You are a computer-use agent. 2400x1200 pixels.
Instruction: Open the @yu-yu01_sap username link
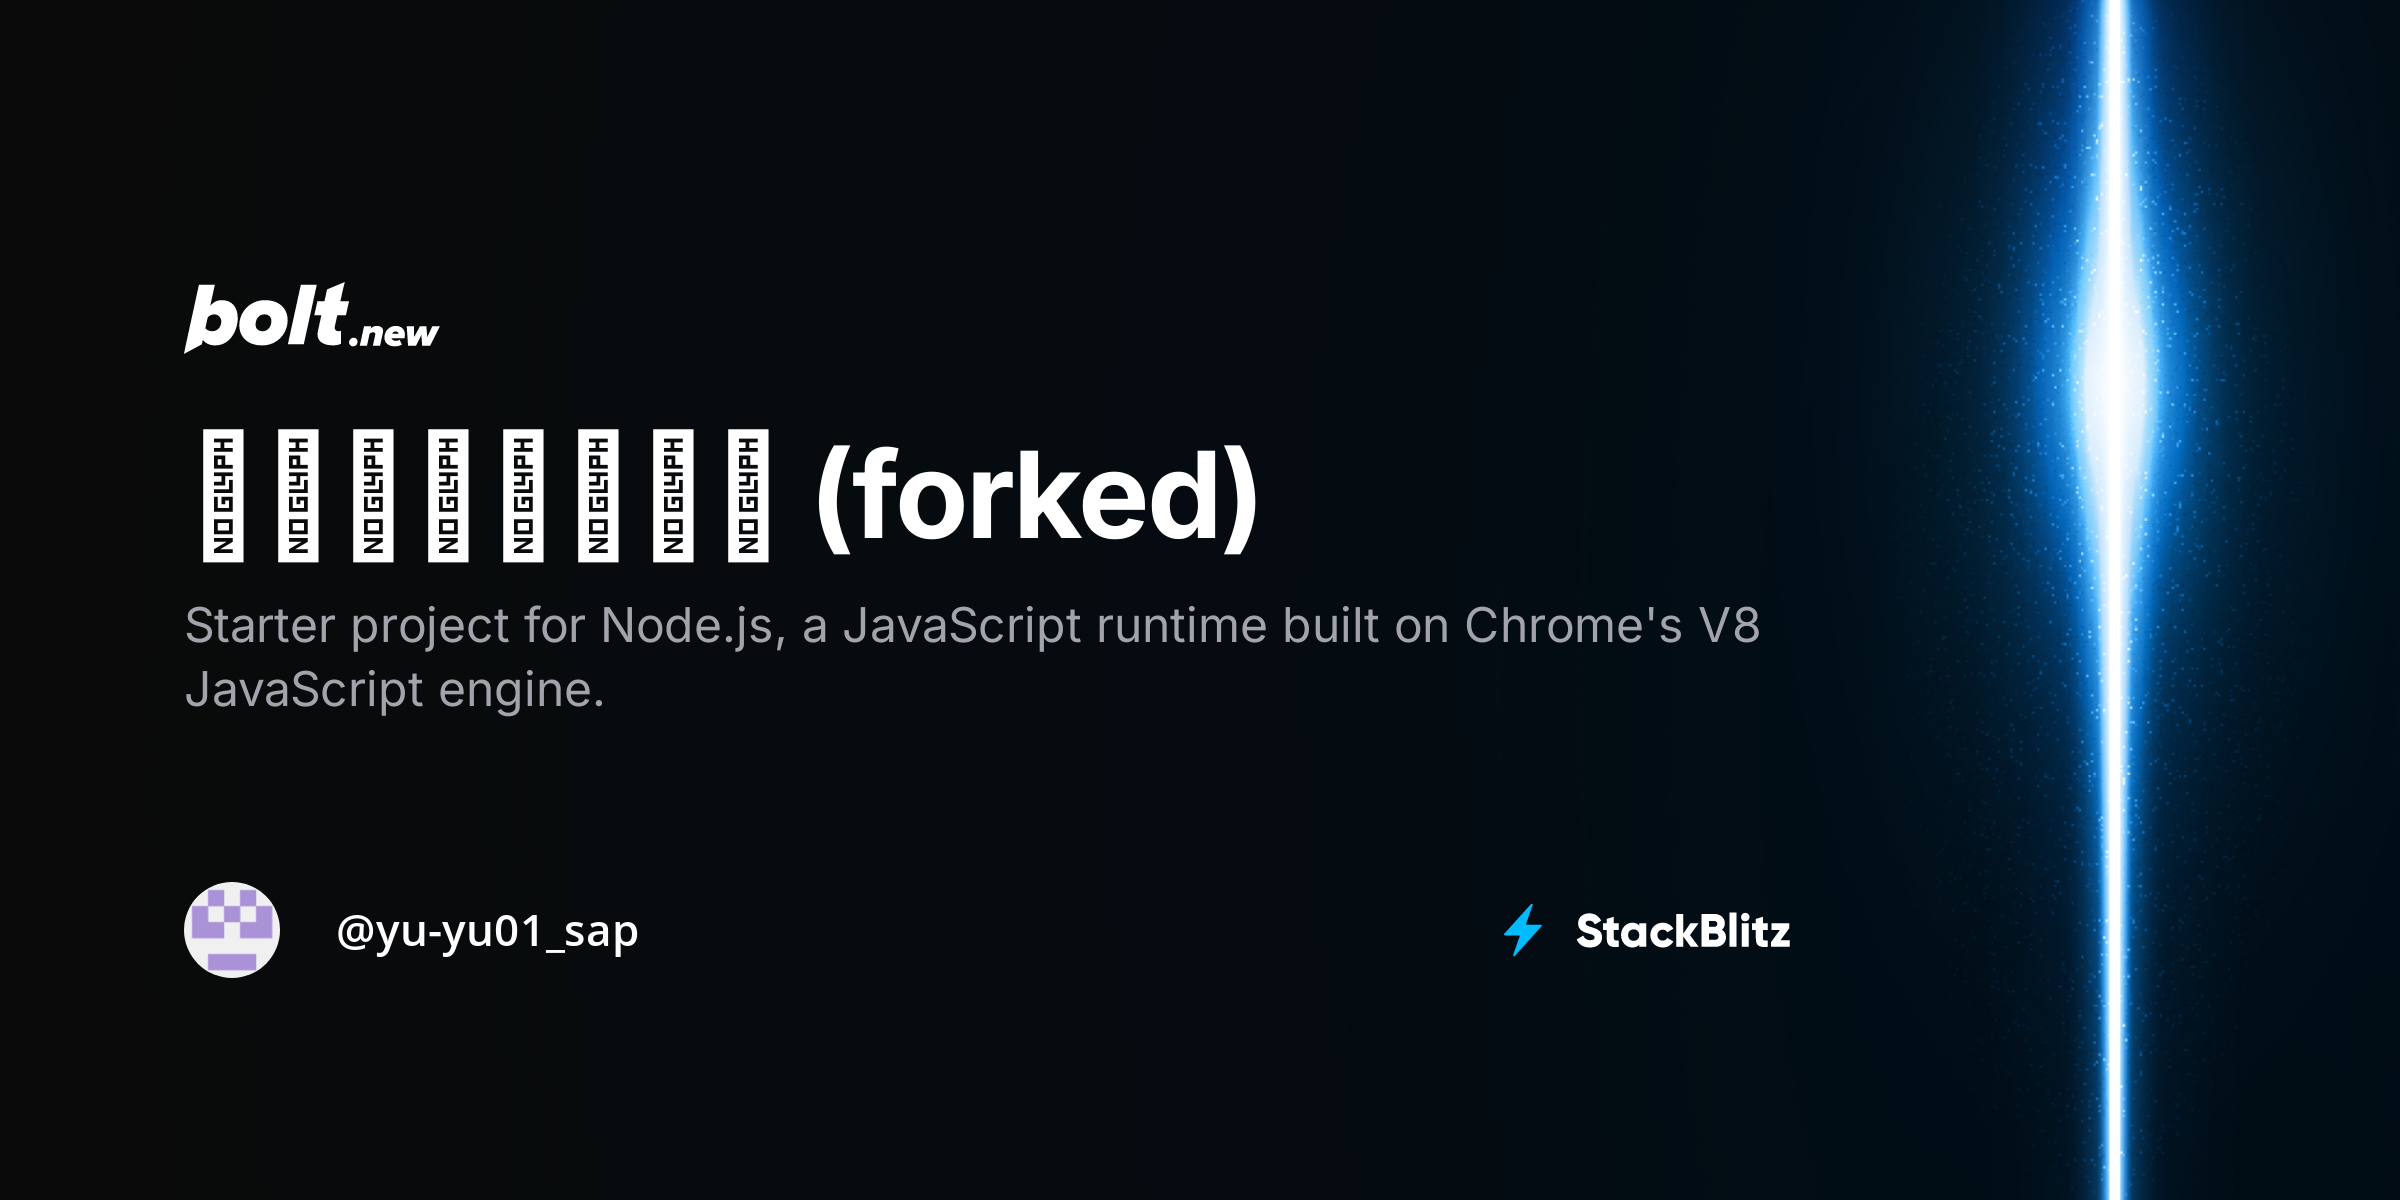click(x=487, y=932)
